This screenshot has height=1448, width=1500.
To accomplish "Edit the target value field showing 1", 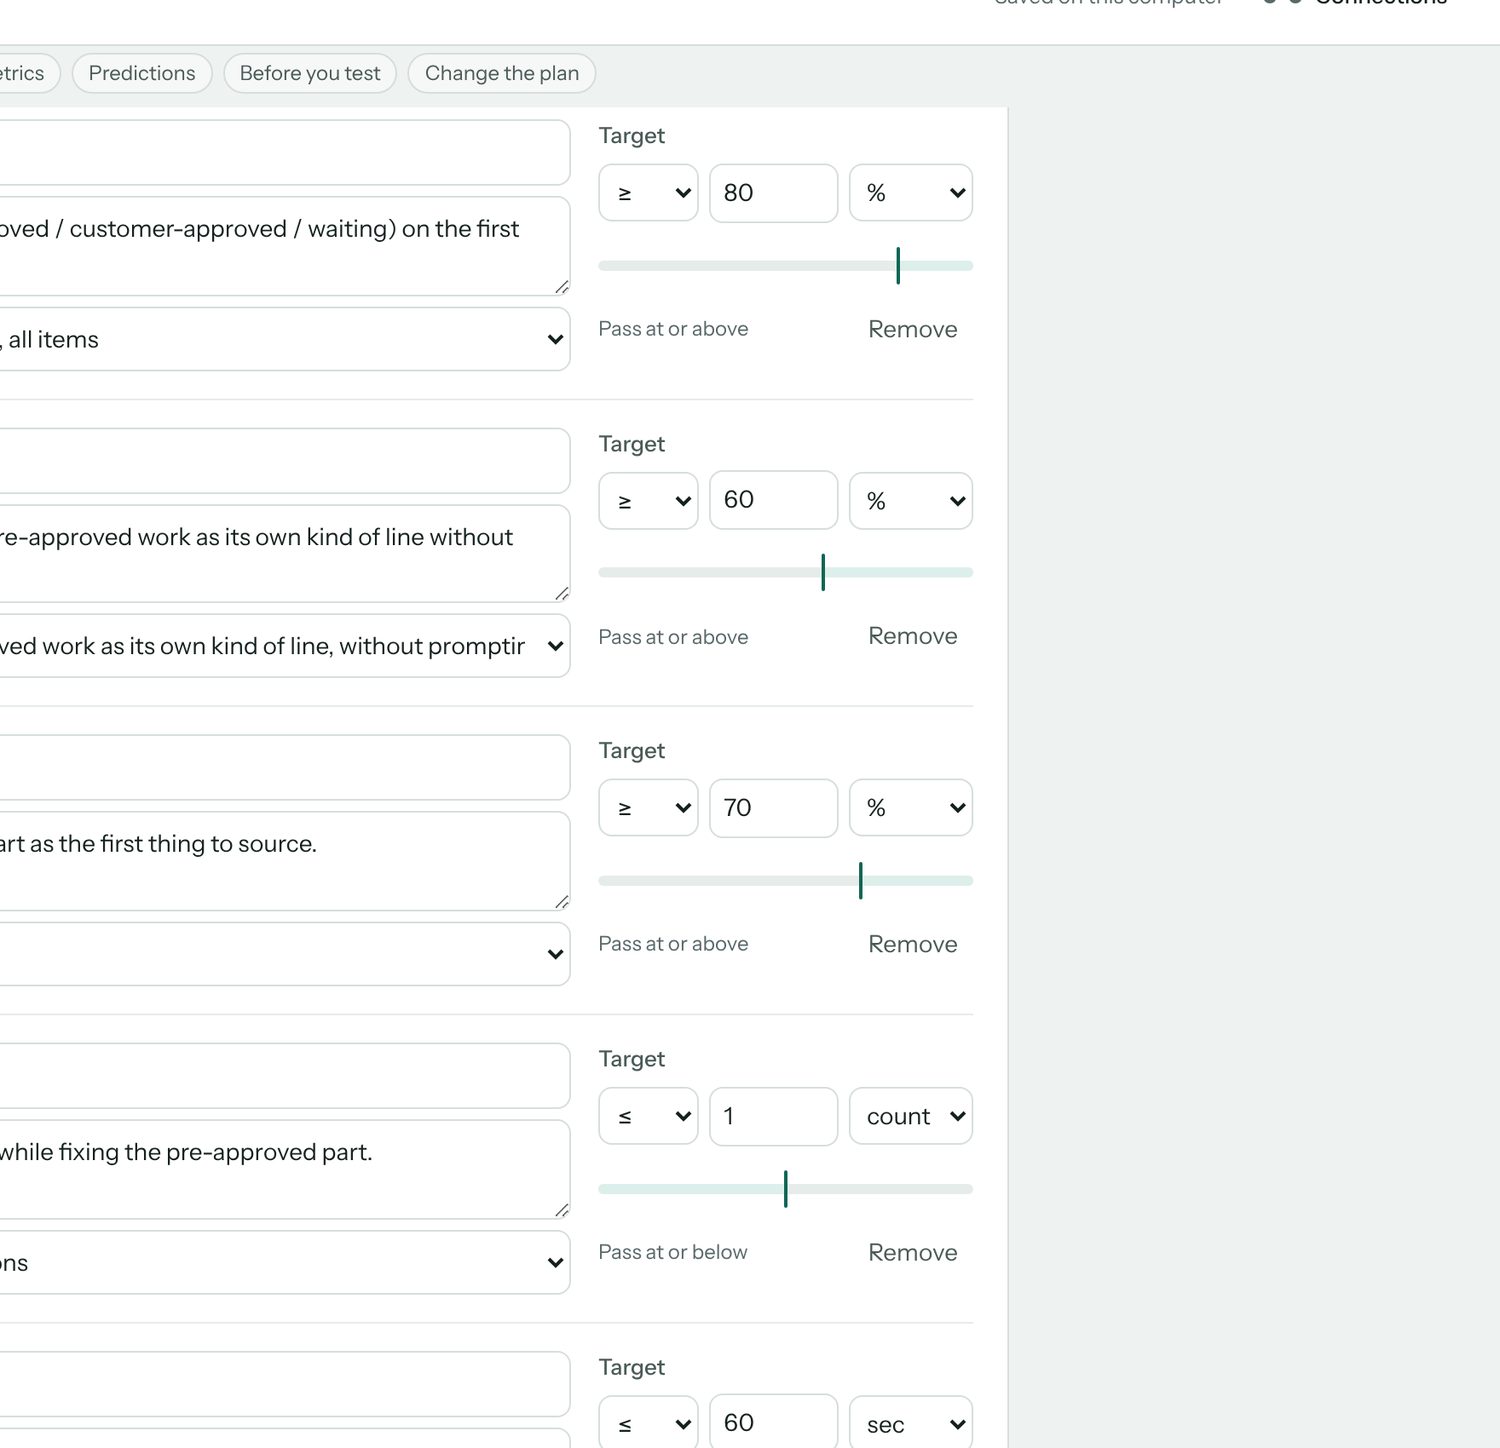I will pyautogui.click(x=774, y=1116).
